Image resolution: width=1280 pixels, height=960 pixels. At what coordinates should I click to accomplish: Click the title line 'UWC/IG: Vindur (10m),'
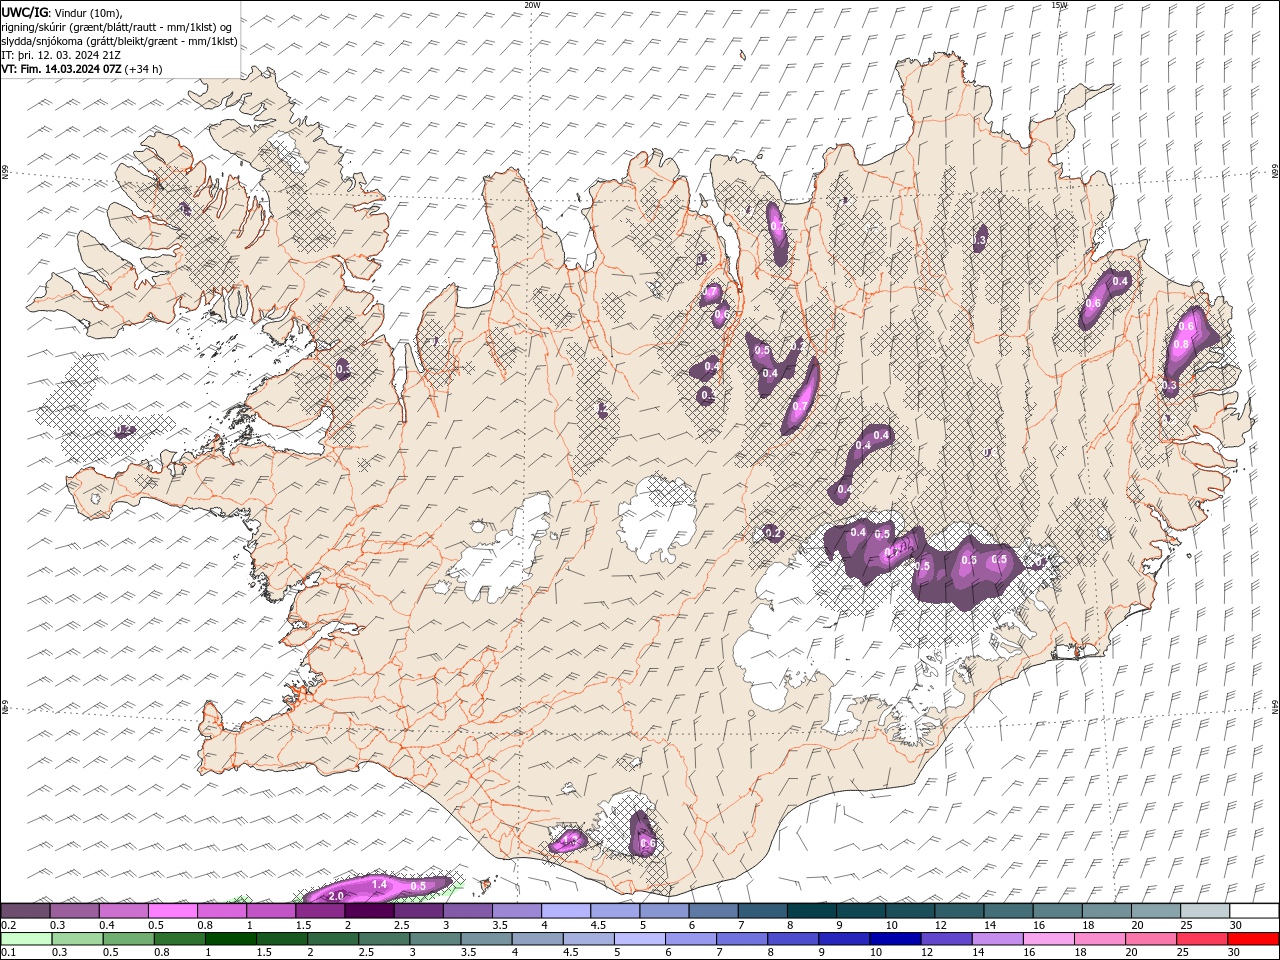click(x=62, y=12)
